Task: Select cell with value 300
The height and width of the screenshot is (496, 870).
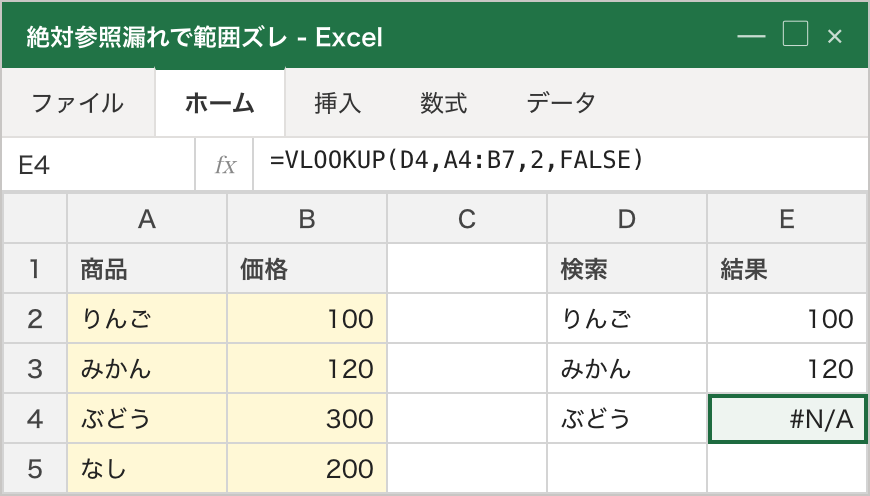Action: pyautogui.click(x=307, y=418)
